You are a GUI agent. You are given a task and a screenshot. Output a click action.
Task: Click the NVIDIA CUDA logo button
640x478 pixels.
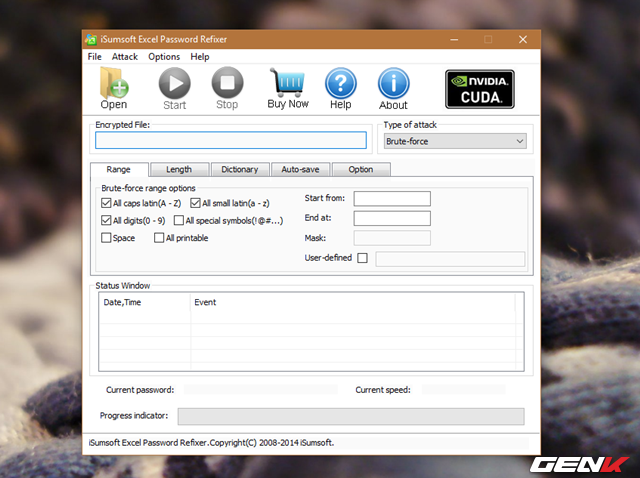[480, 89]
